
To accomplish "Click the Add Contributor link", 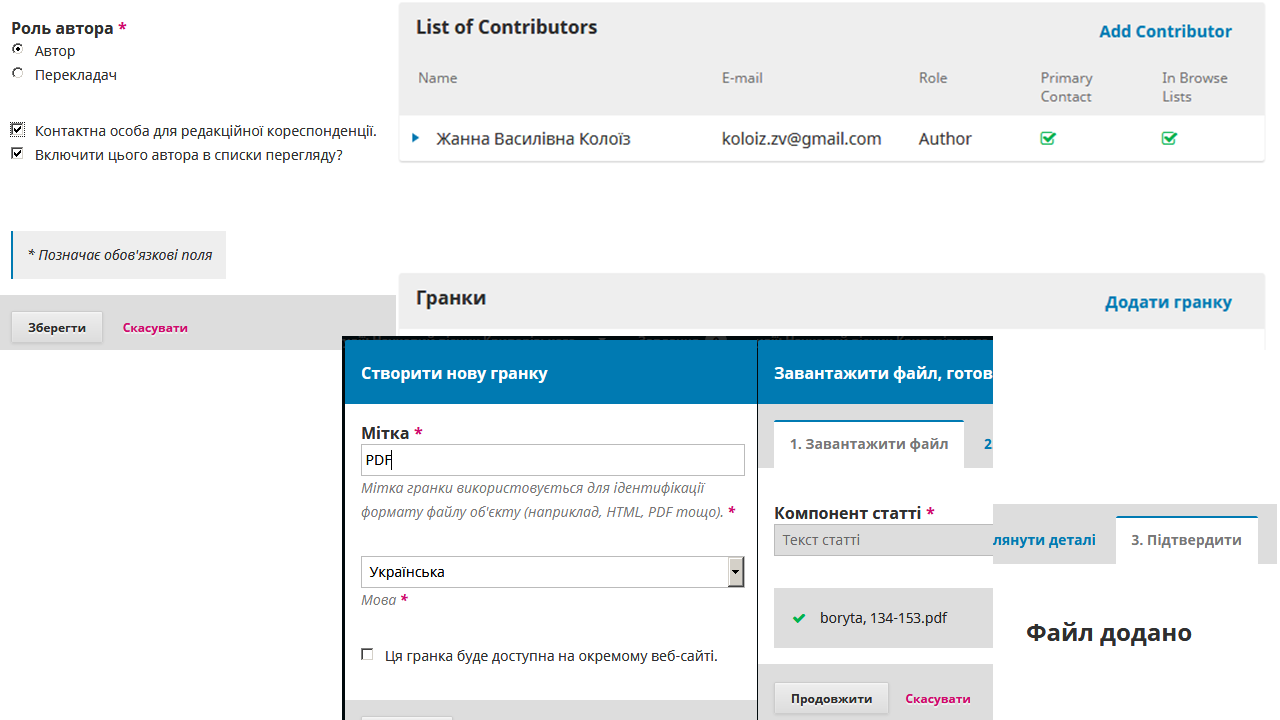I will click(x=1165, y=31).
